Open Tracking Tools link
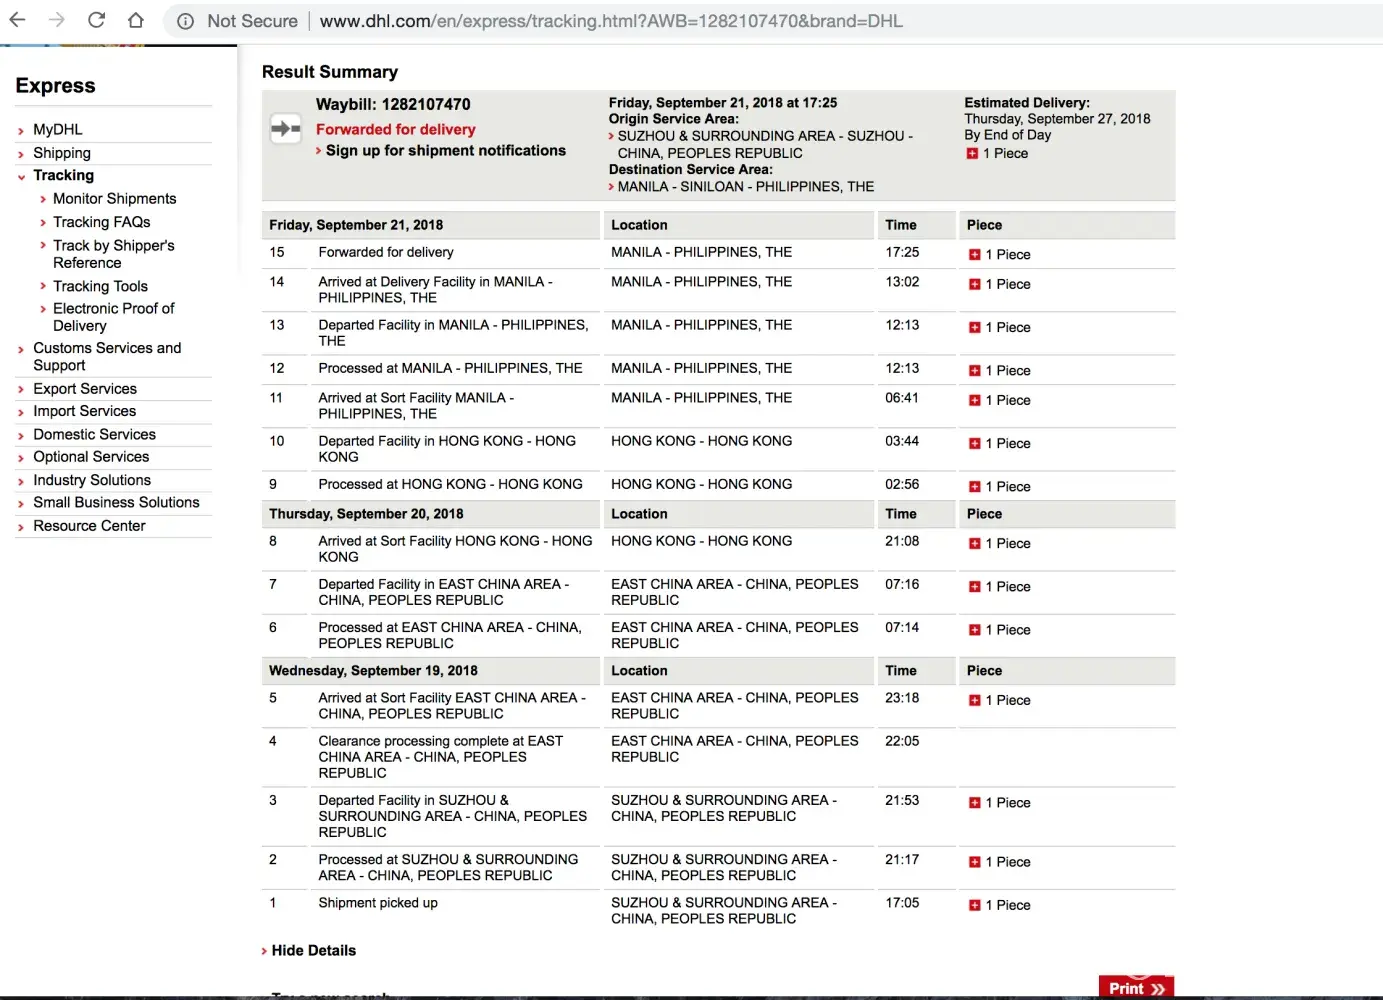1383x1000 pixels. click(100, 287)
